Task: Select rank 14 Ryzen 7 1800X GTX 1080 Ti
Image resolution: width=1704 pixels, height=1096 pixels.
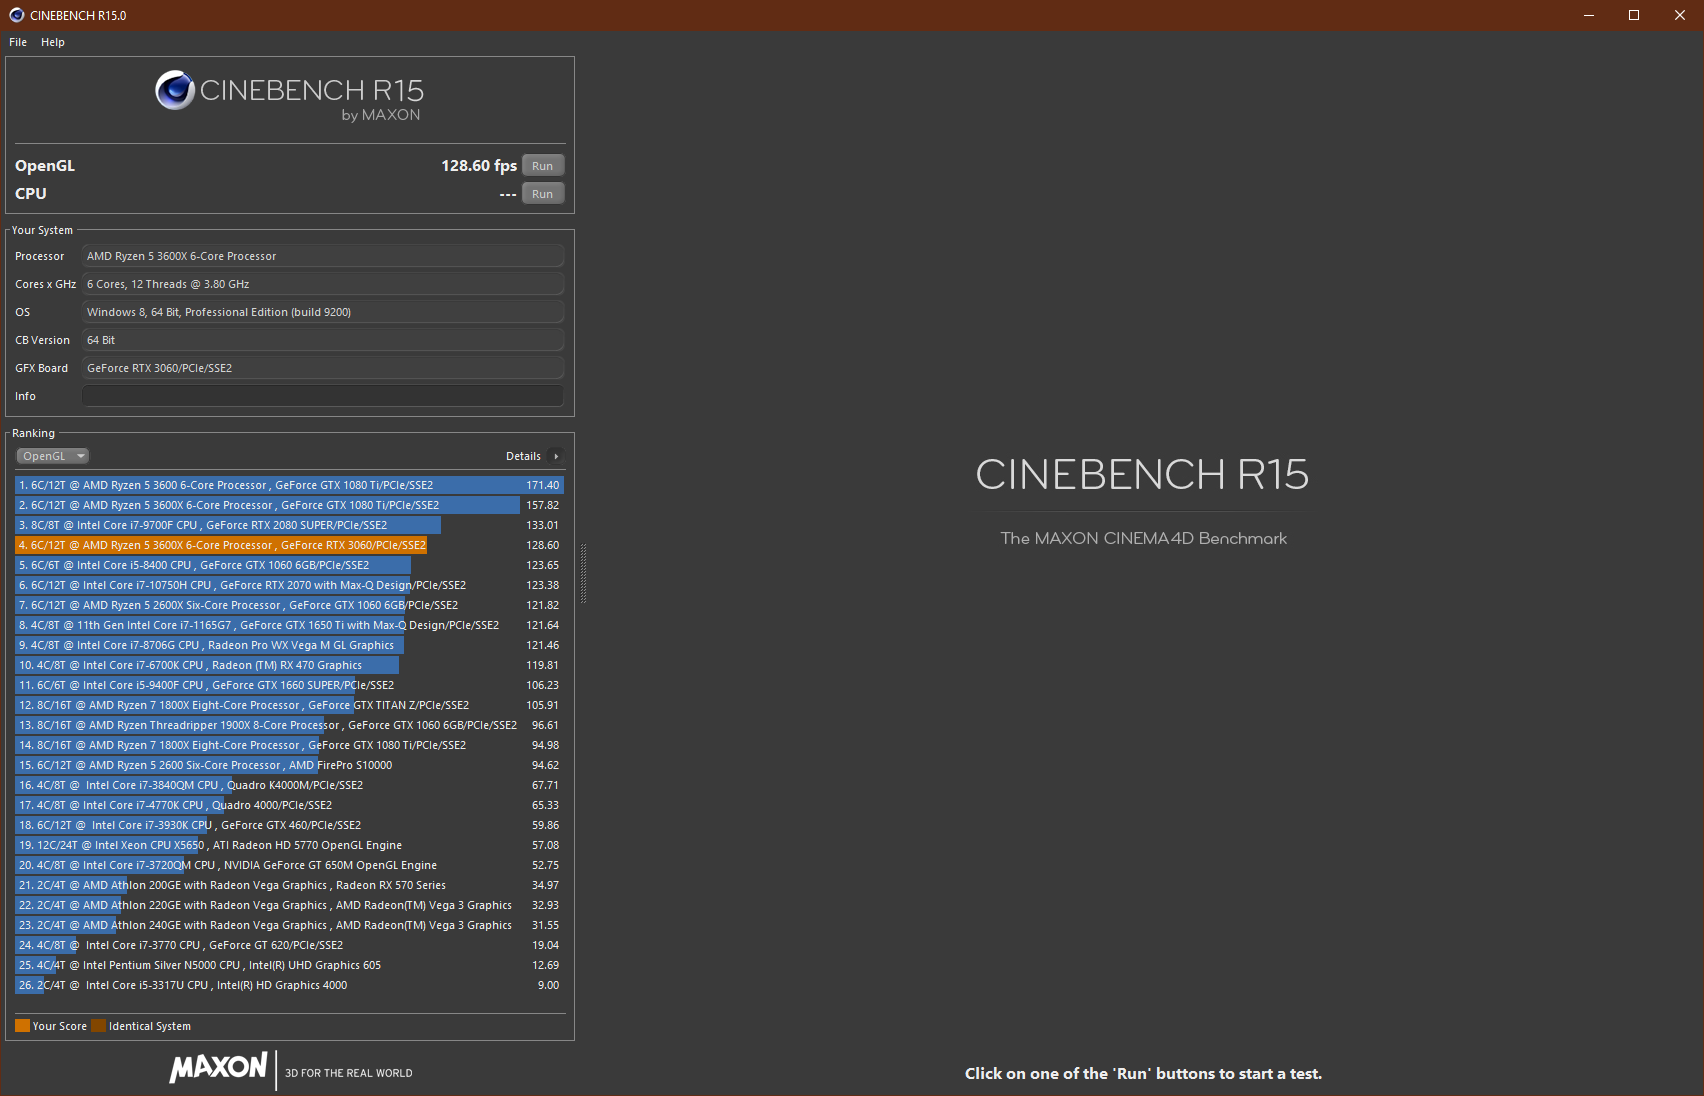Action: 290,745
